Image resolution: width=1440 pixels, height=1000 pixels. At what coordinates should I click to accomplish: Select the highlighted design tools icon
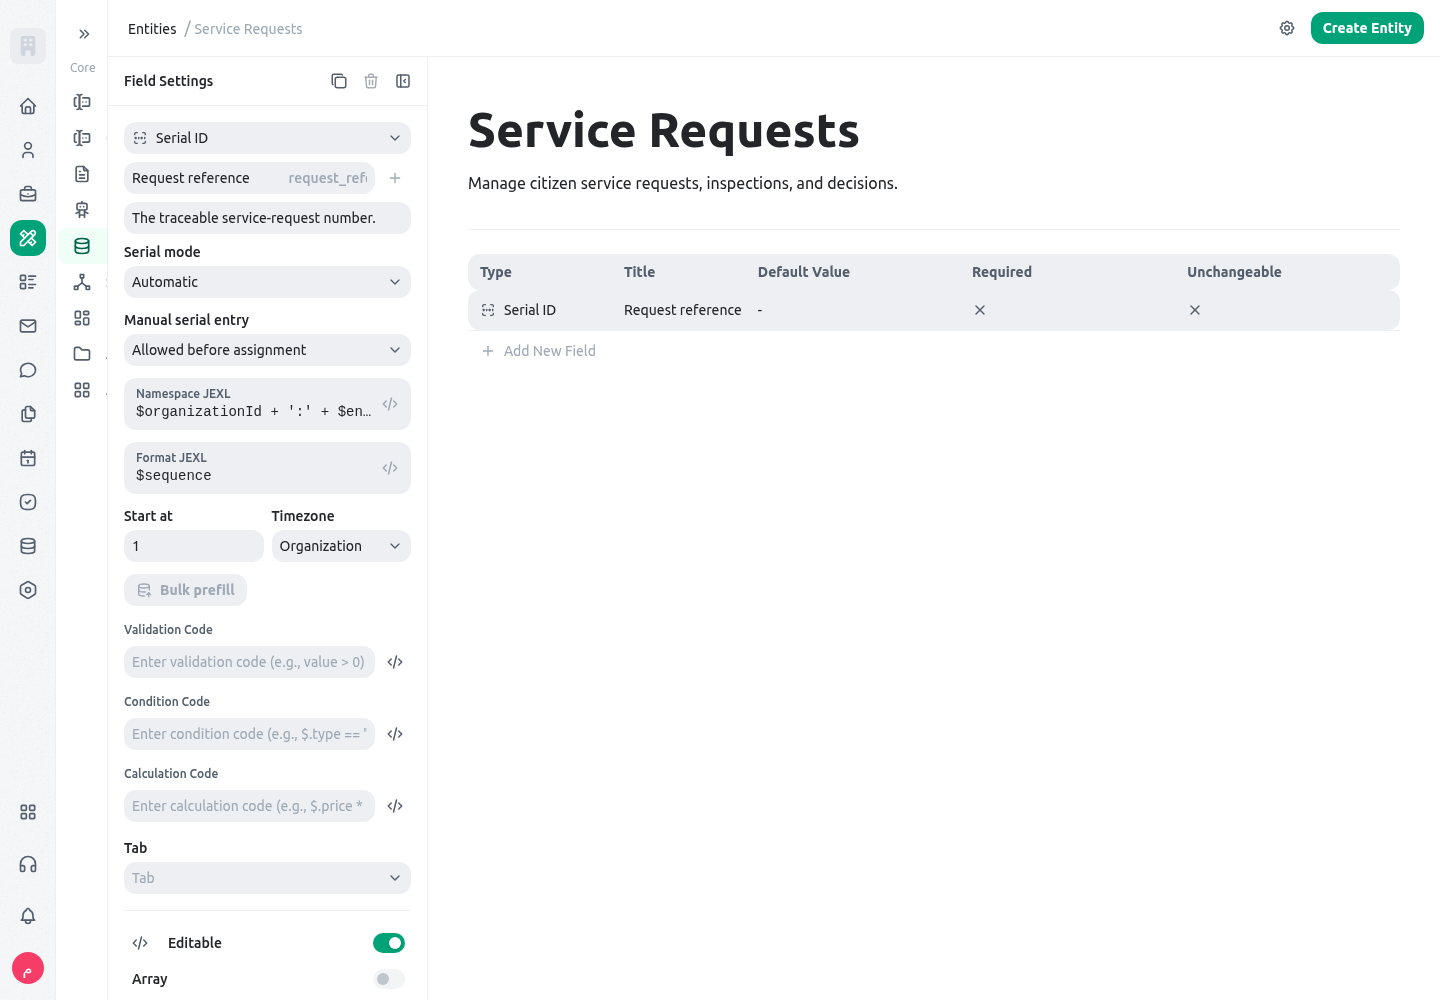[x=28, y=238]
